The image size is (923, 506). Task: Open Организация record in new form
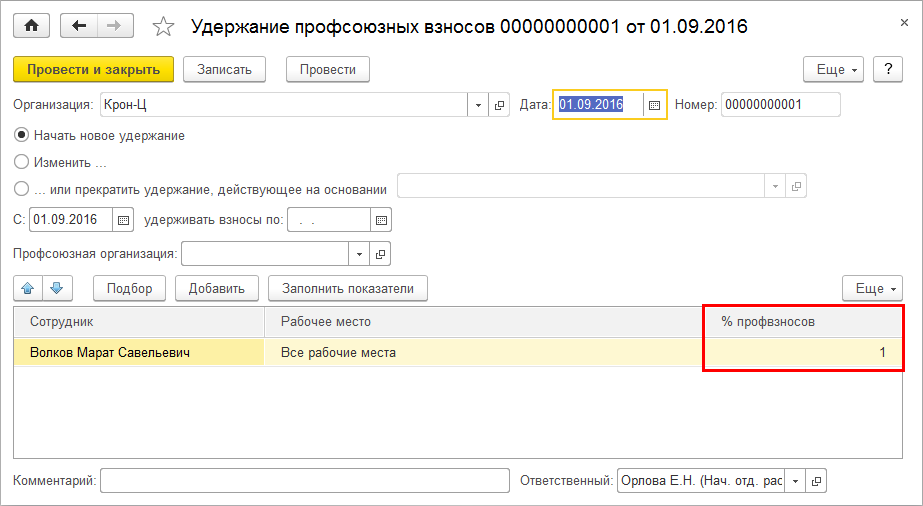pos(499,105)
